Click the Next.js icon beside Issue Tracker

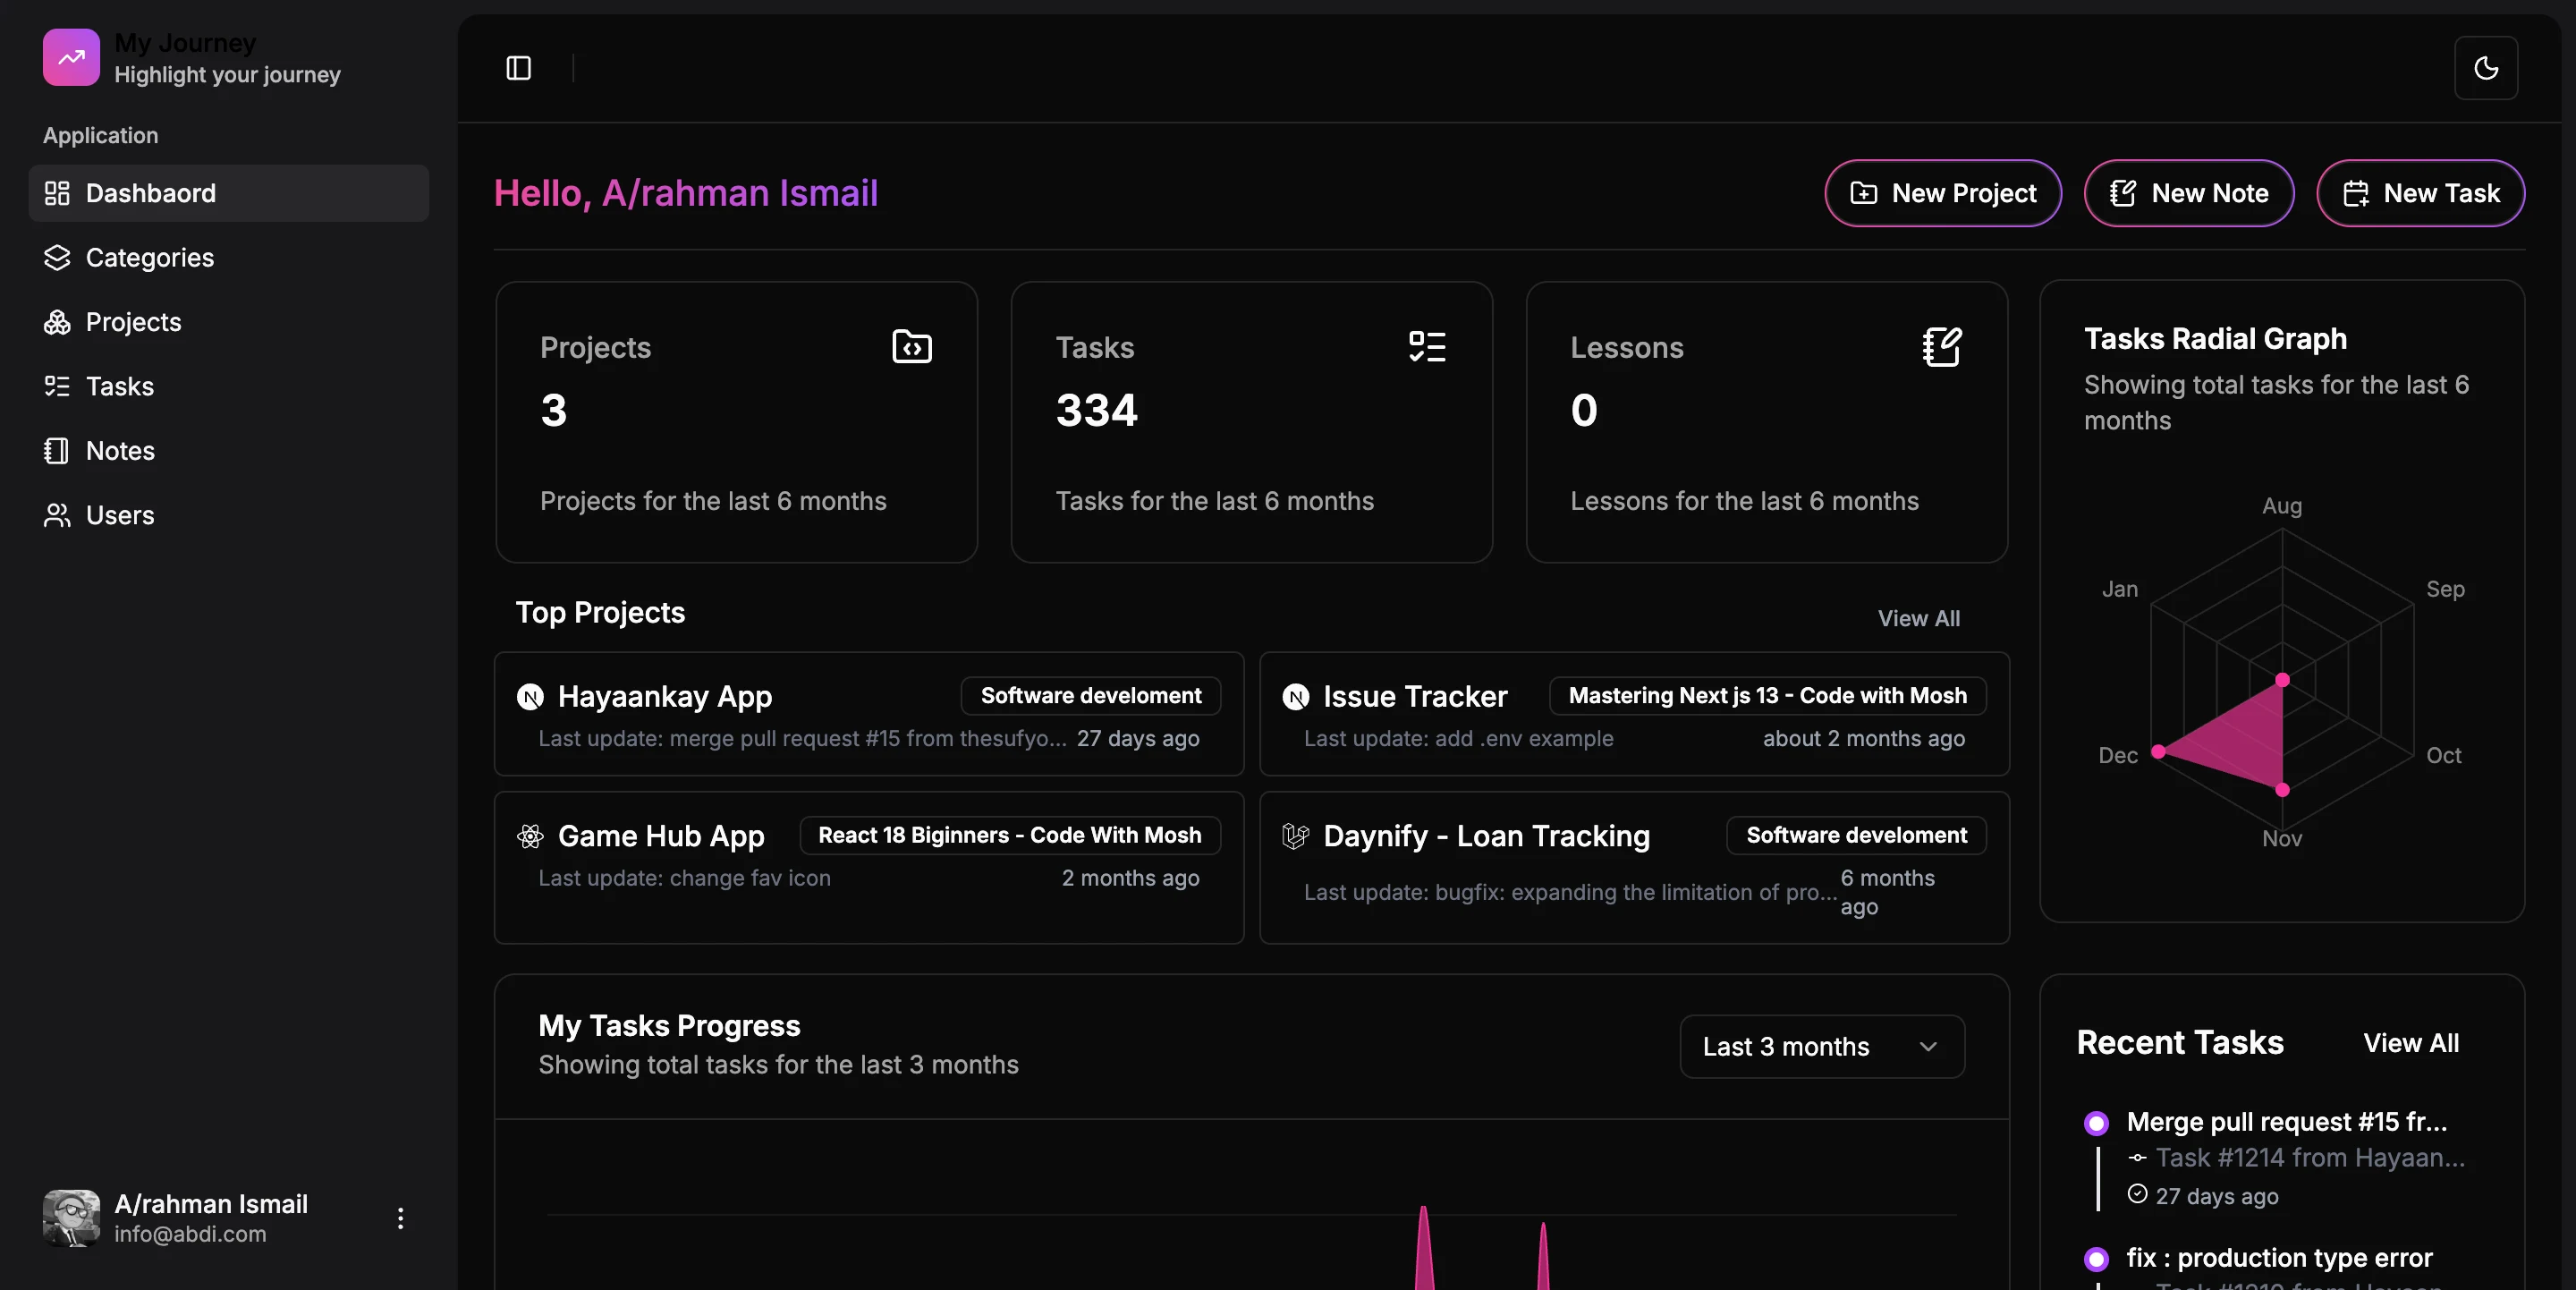1295,697
